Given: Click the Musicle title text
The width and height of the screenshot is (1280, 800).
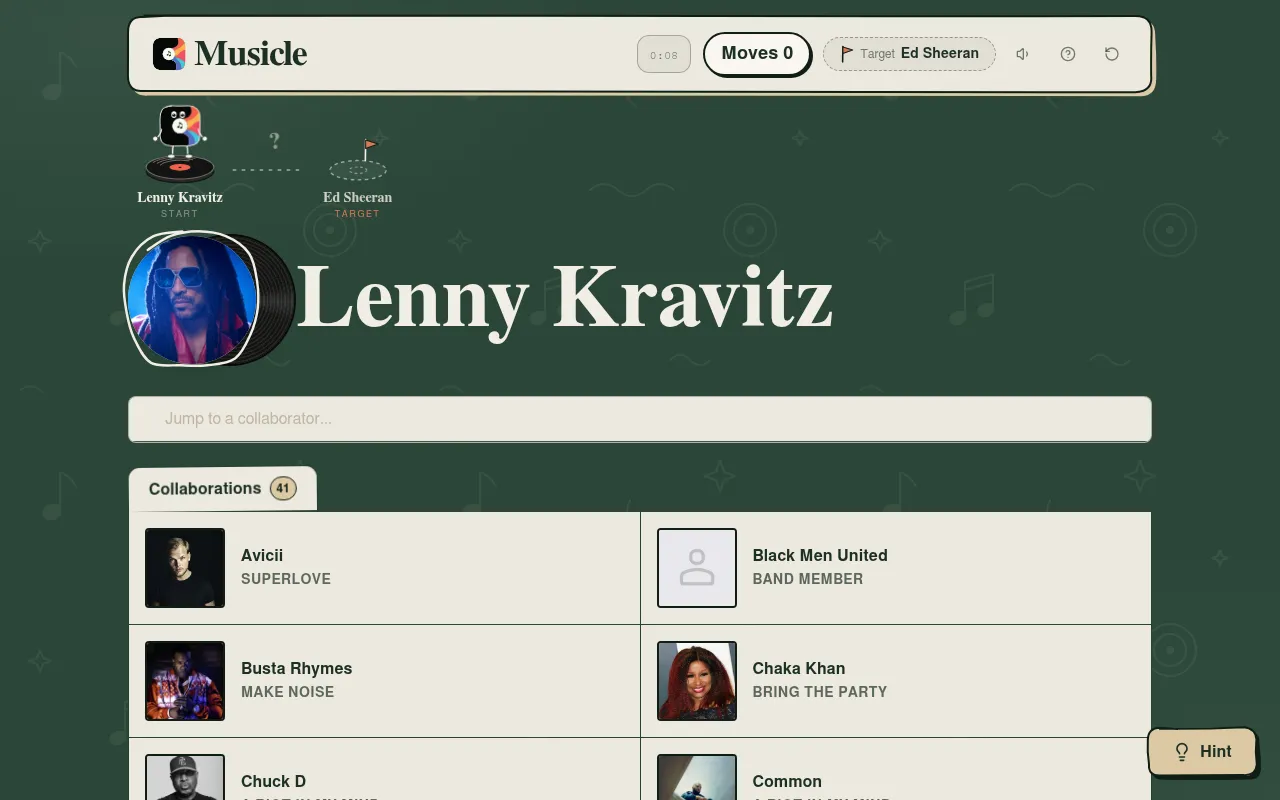Looking at the screenshot, I should [251, 54].
